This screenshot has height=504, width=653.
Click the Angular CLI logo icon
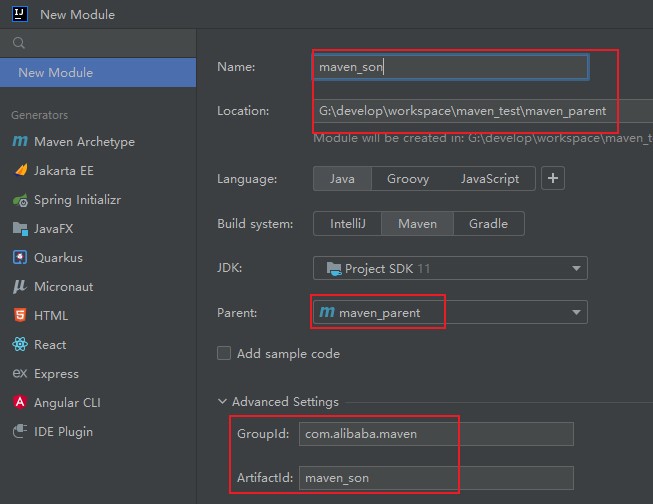[x=20, y=402]
